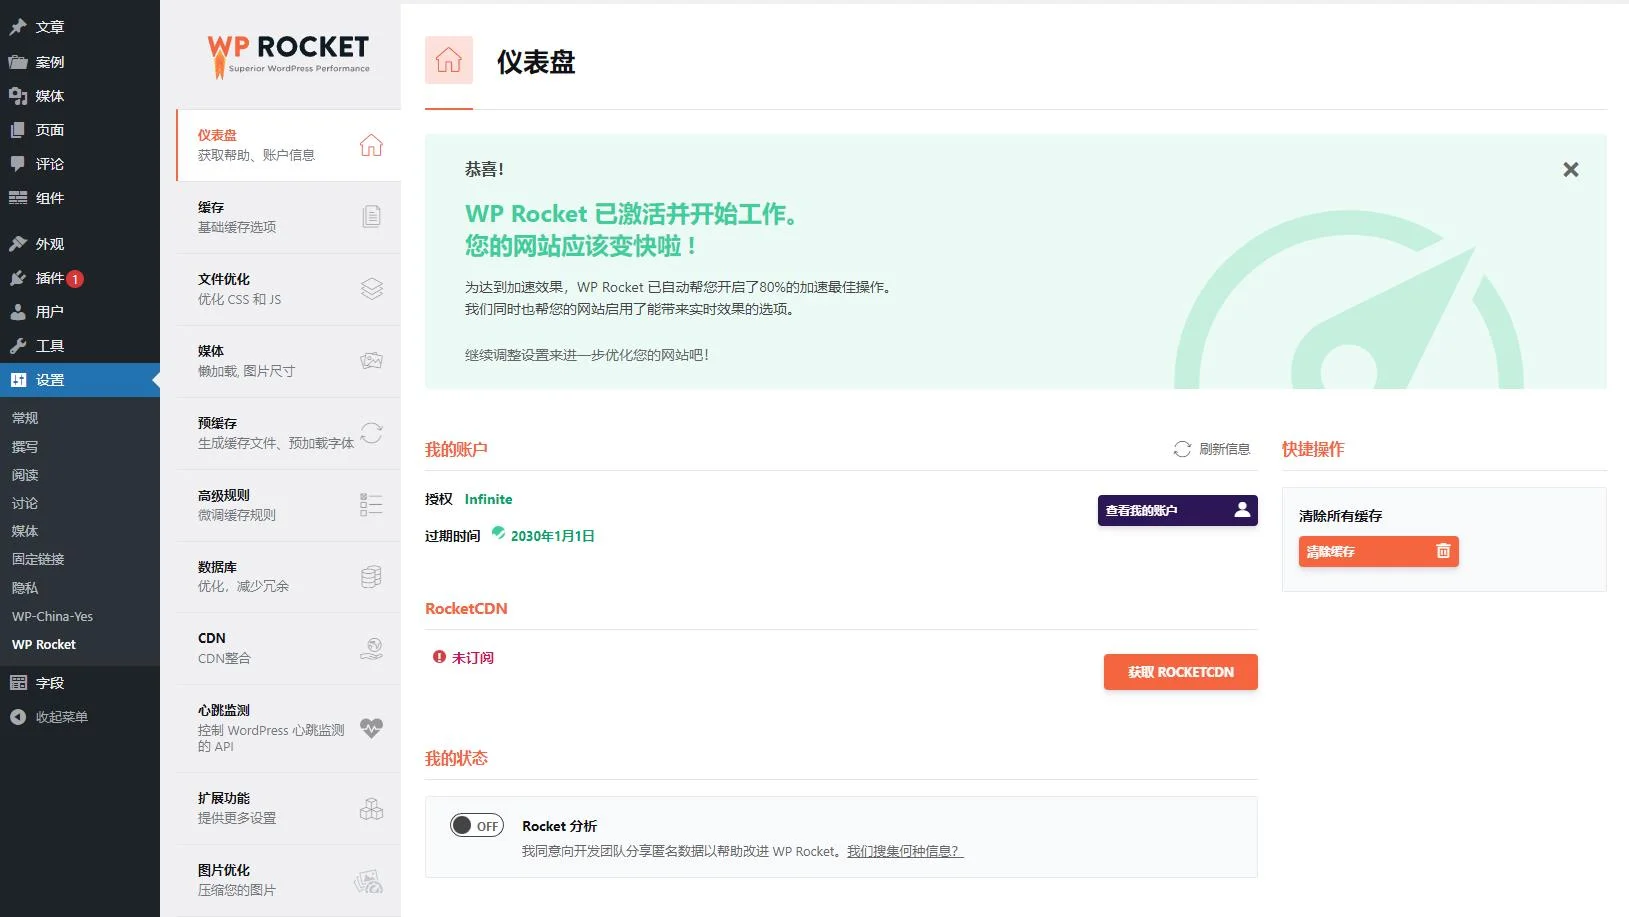This screenshot has height=917, width=1629.
Task: Toggle the Rocket 分析 switch
Action: click(477, 826)
